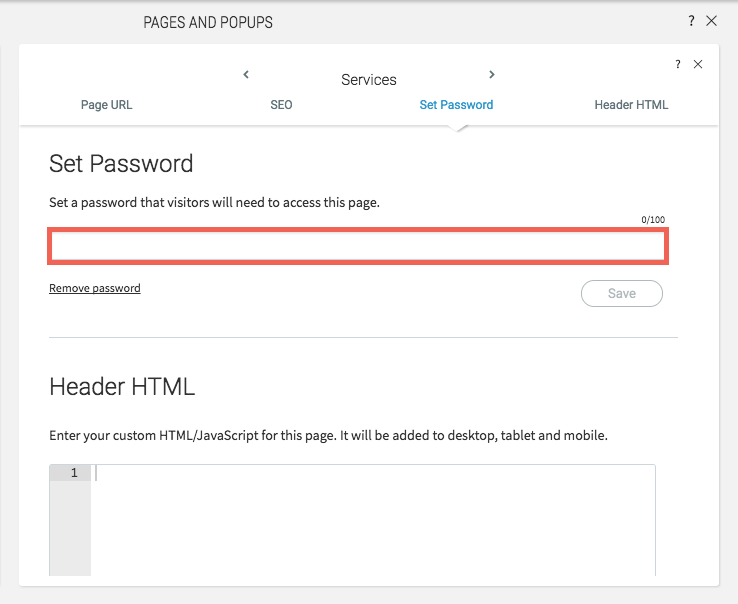Click the Set Password section heading

tap(121, 164)
